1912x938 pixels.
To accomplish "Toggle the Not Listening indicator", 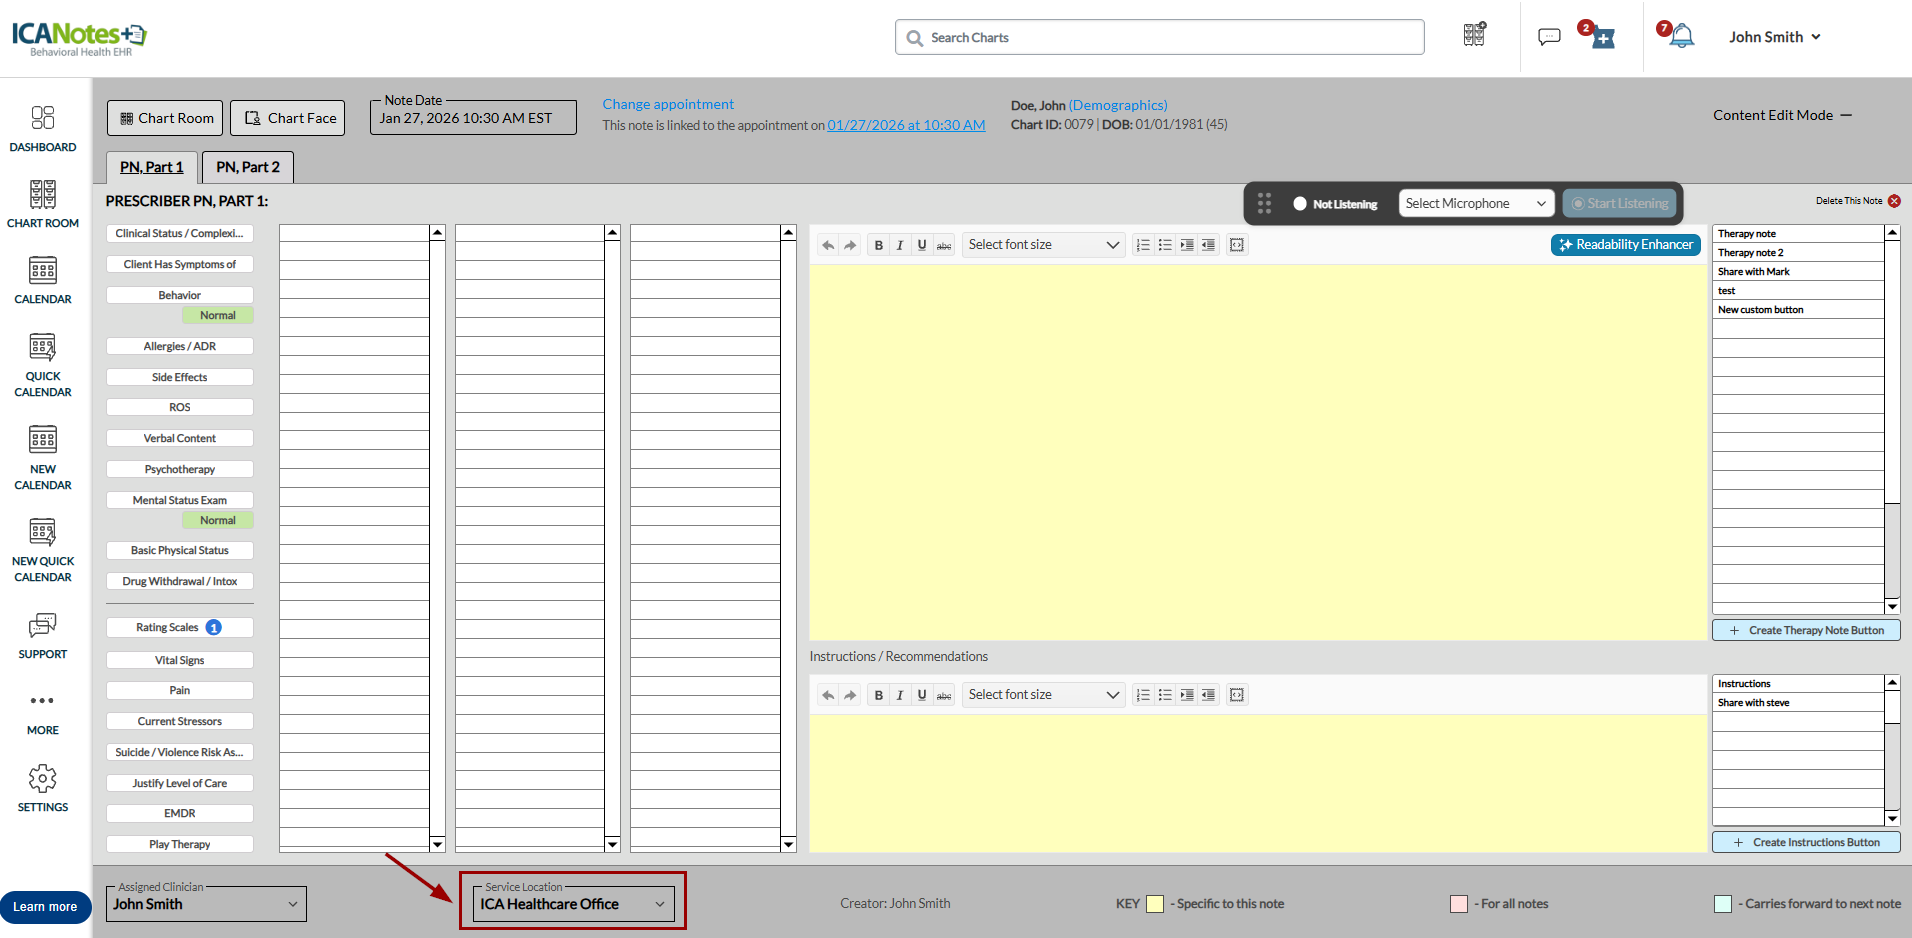I will pyautogui.click(x=1300, y=204).
